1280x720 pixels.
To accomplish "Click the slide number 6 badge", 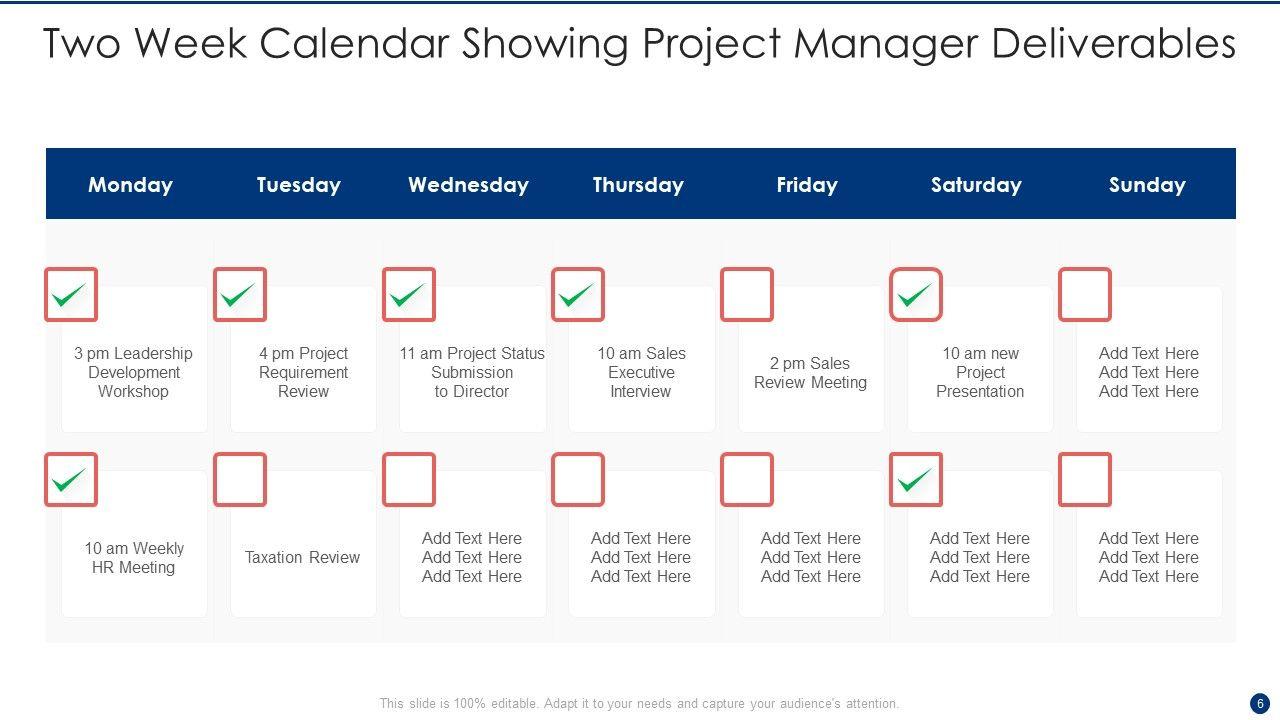I will tap(1260, 703).
